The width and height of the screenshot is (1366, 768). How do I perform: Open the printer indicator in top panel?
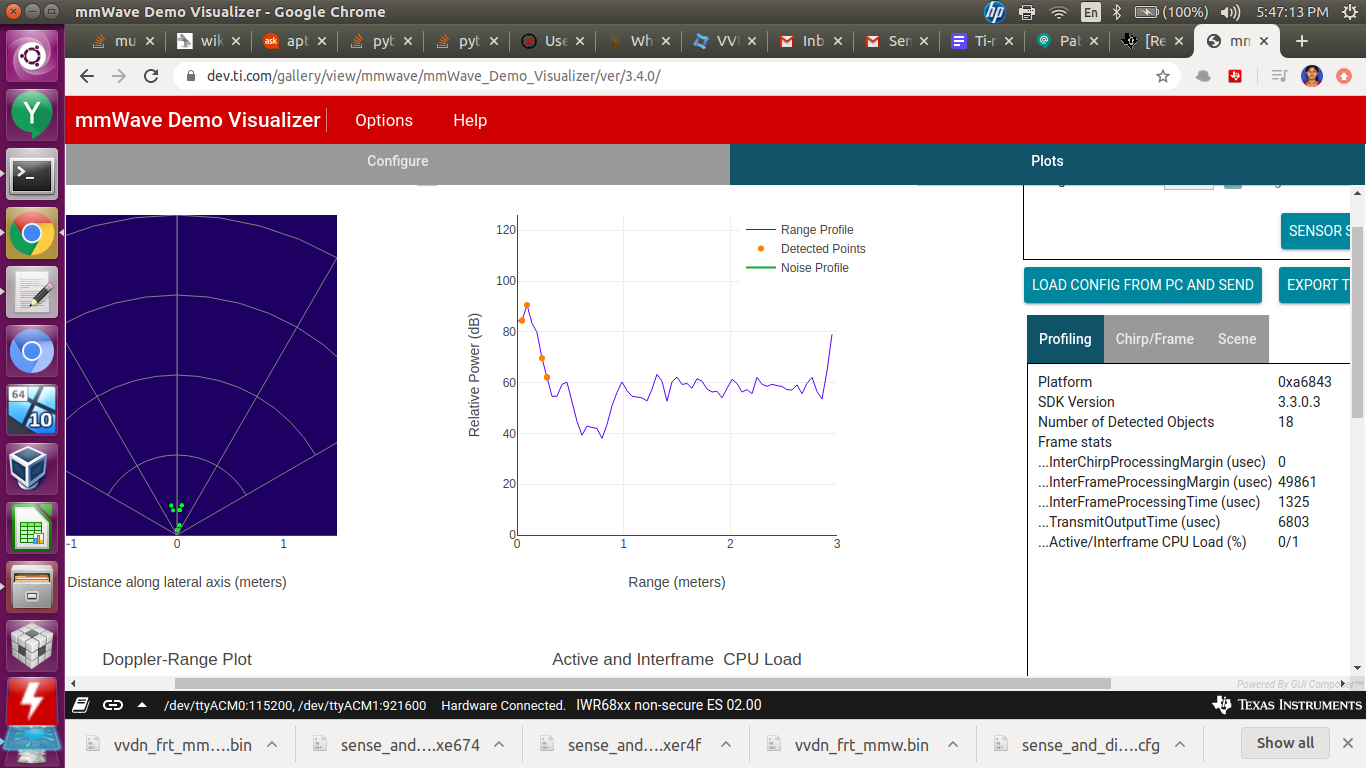pyautogui.click(x=1027, y=12)
